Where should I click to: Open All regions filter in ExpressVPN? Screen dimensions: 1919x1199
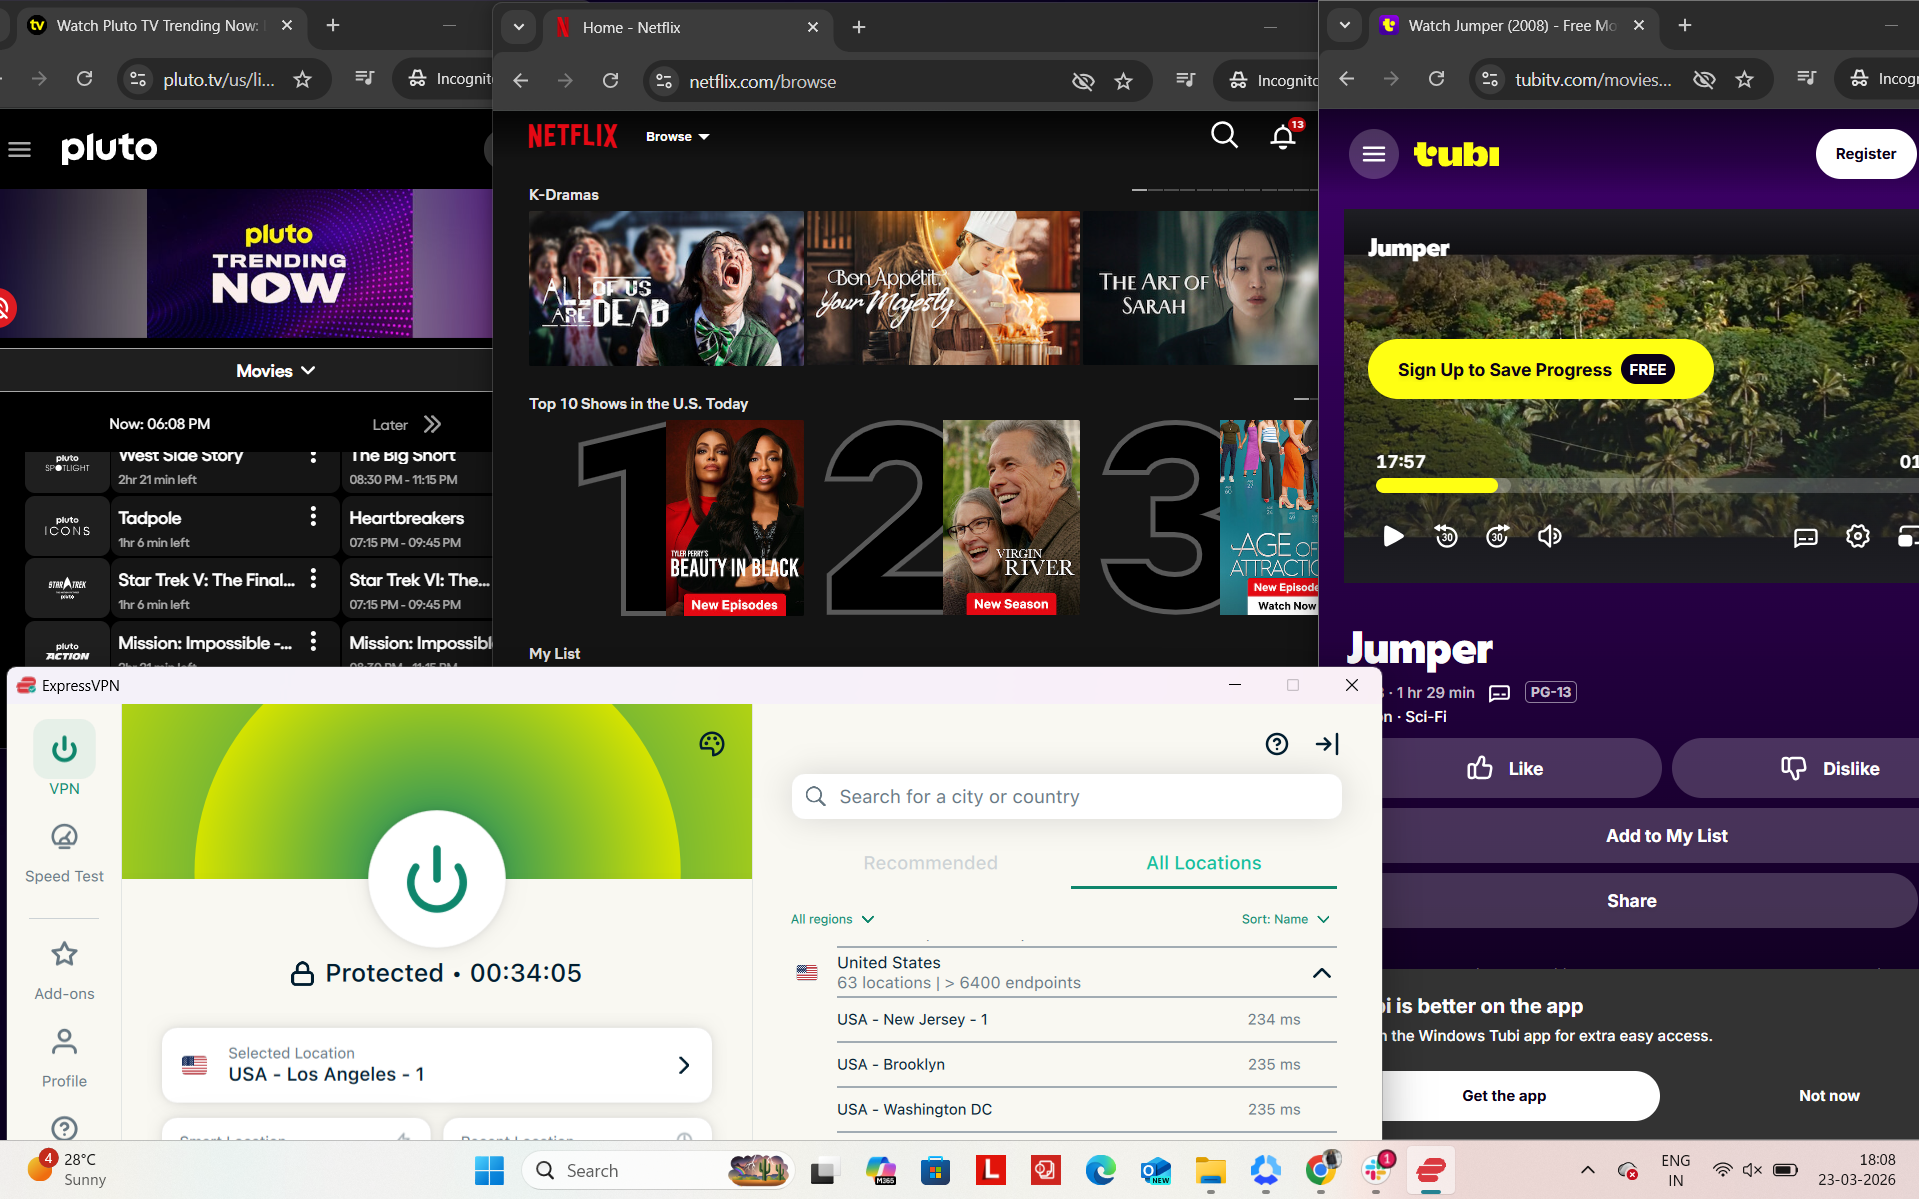832,919
